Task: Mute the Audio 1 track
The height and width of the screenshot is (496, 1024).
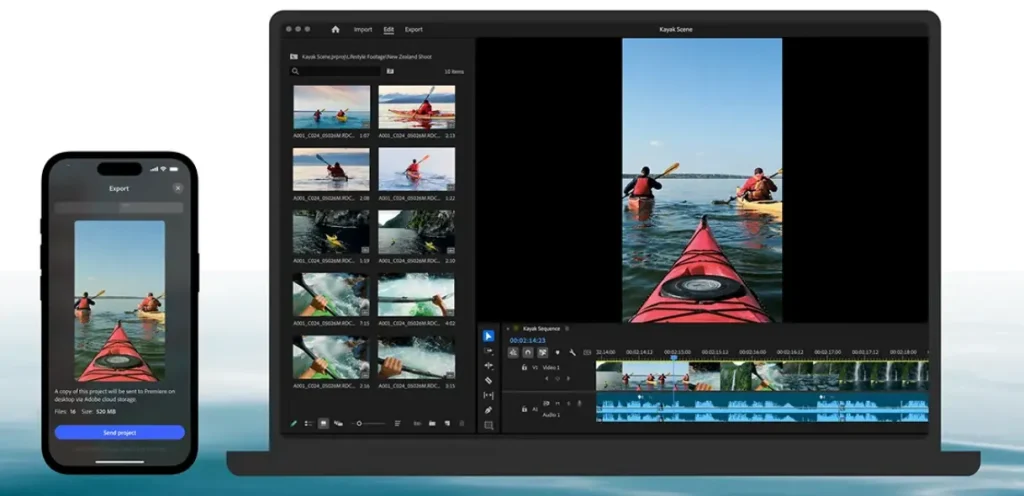Action: coord(558,403)
